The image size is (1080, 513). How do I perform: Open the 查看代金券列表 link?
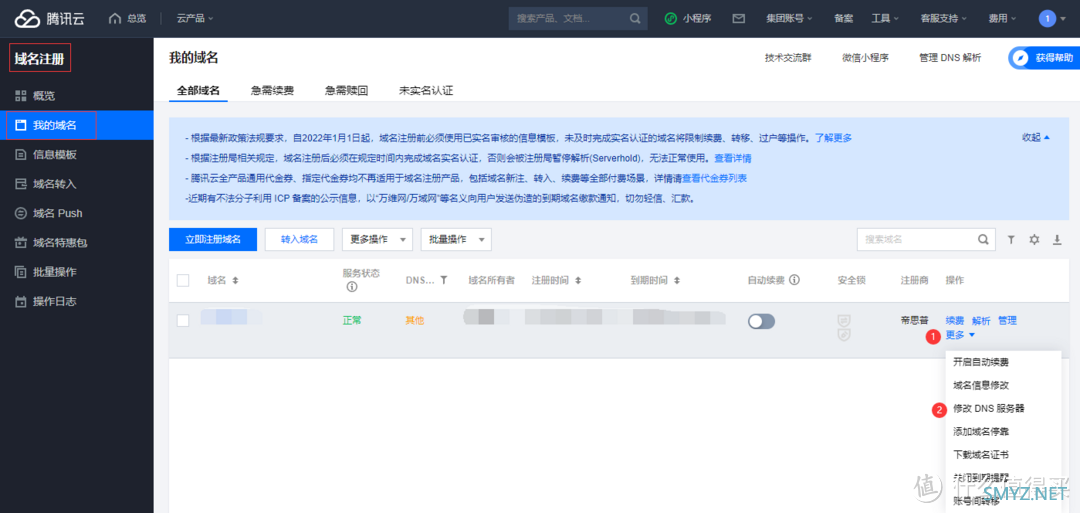[714, 178]
